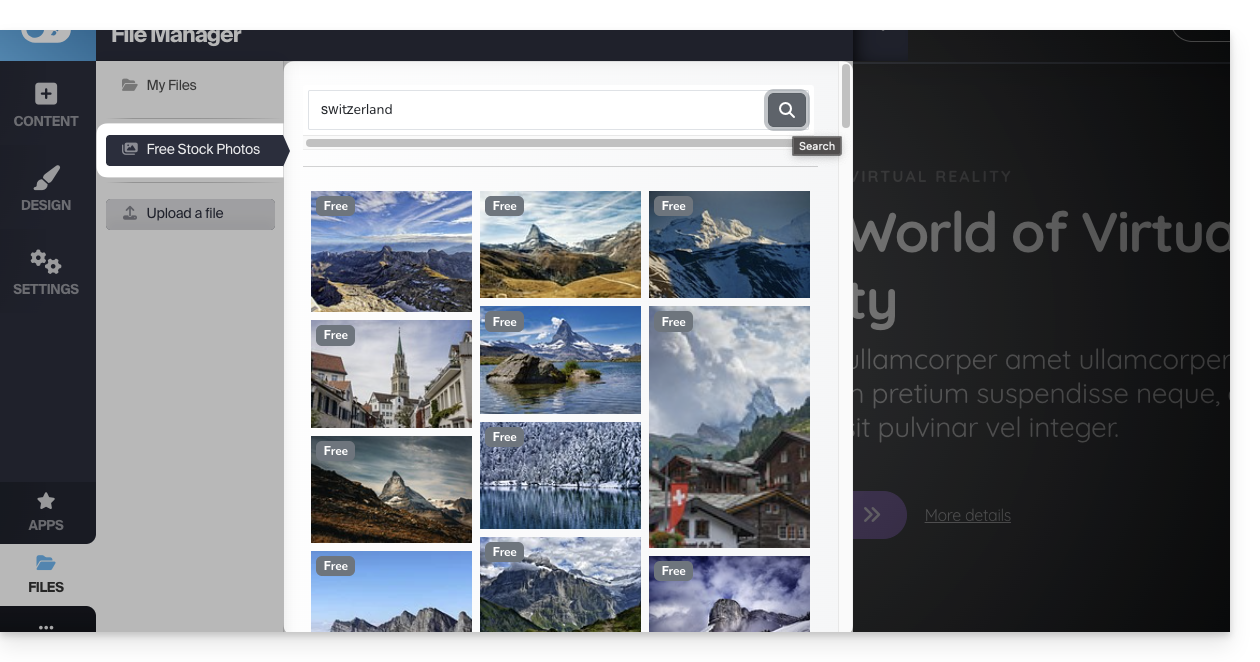Select the snowy forest lake reflection photo
This screenshot has width=1260, height=662.
pos(560,475)
